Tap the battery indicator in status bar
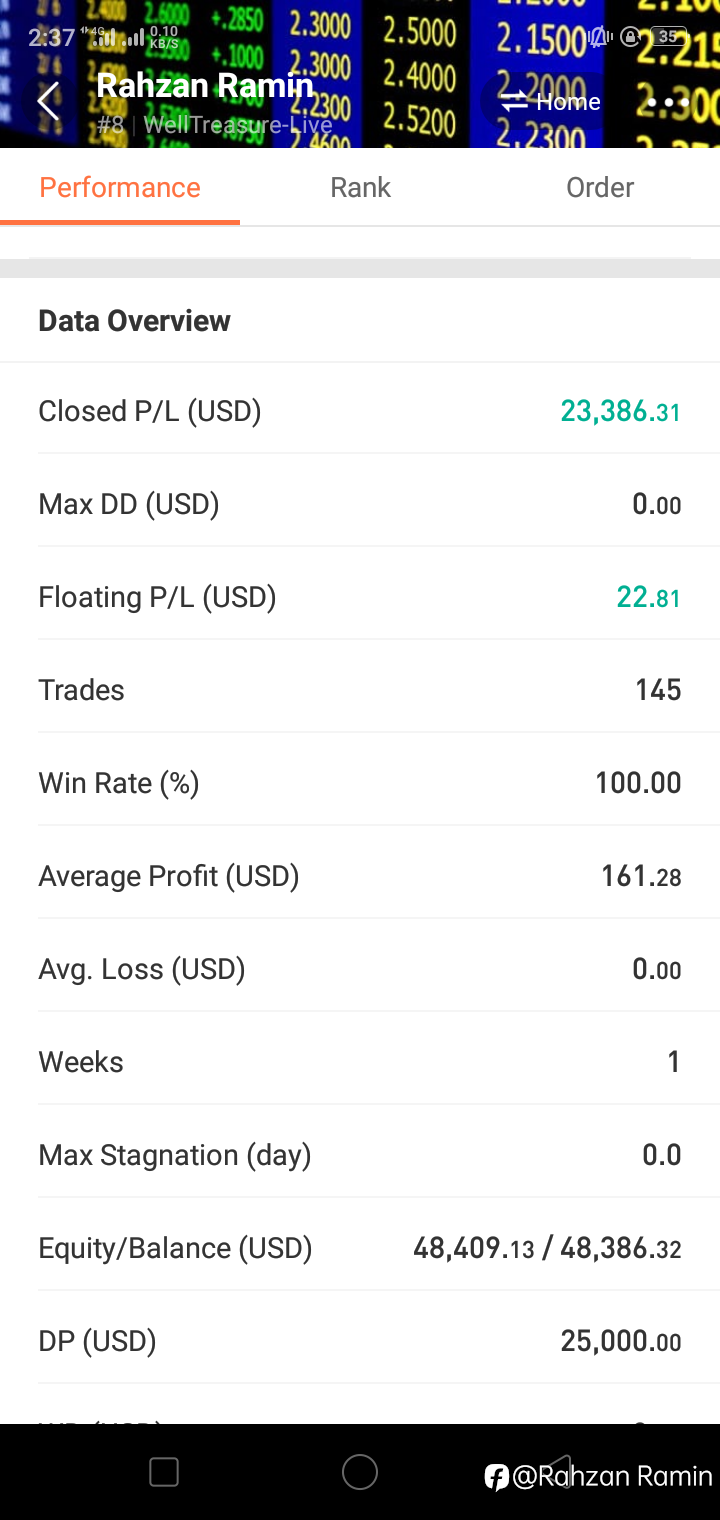 tap(667, 37)
